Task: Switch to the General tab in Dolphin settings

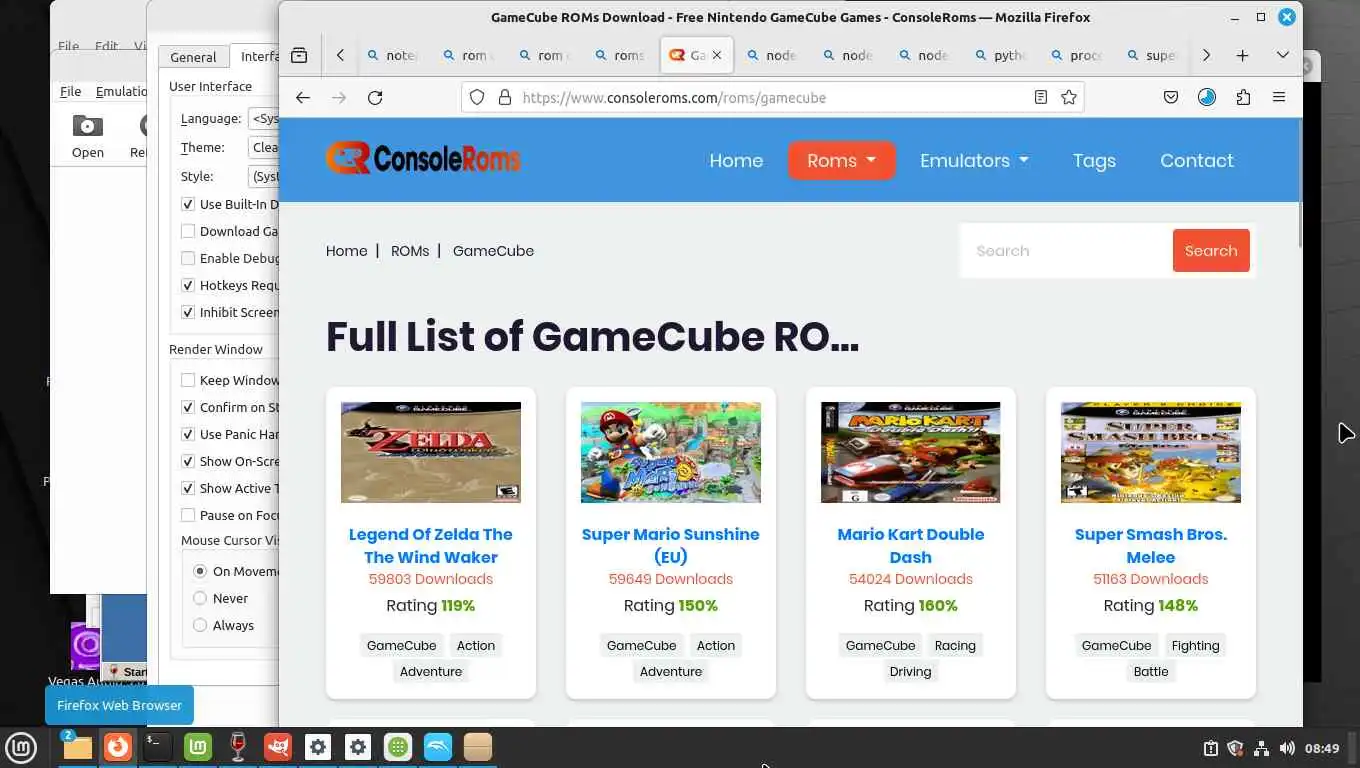Action: click(x=193, y=57)
